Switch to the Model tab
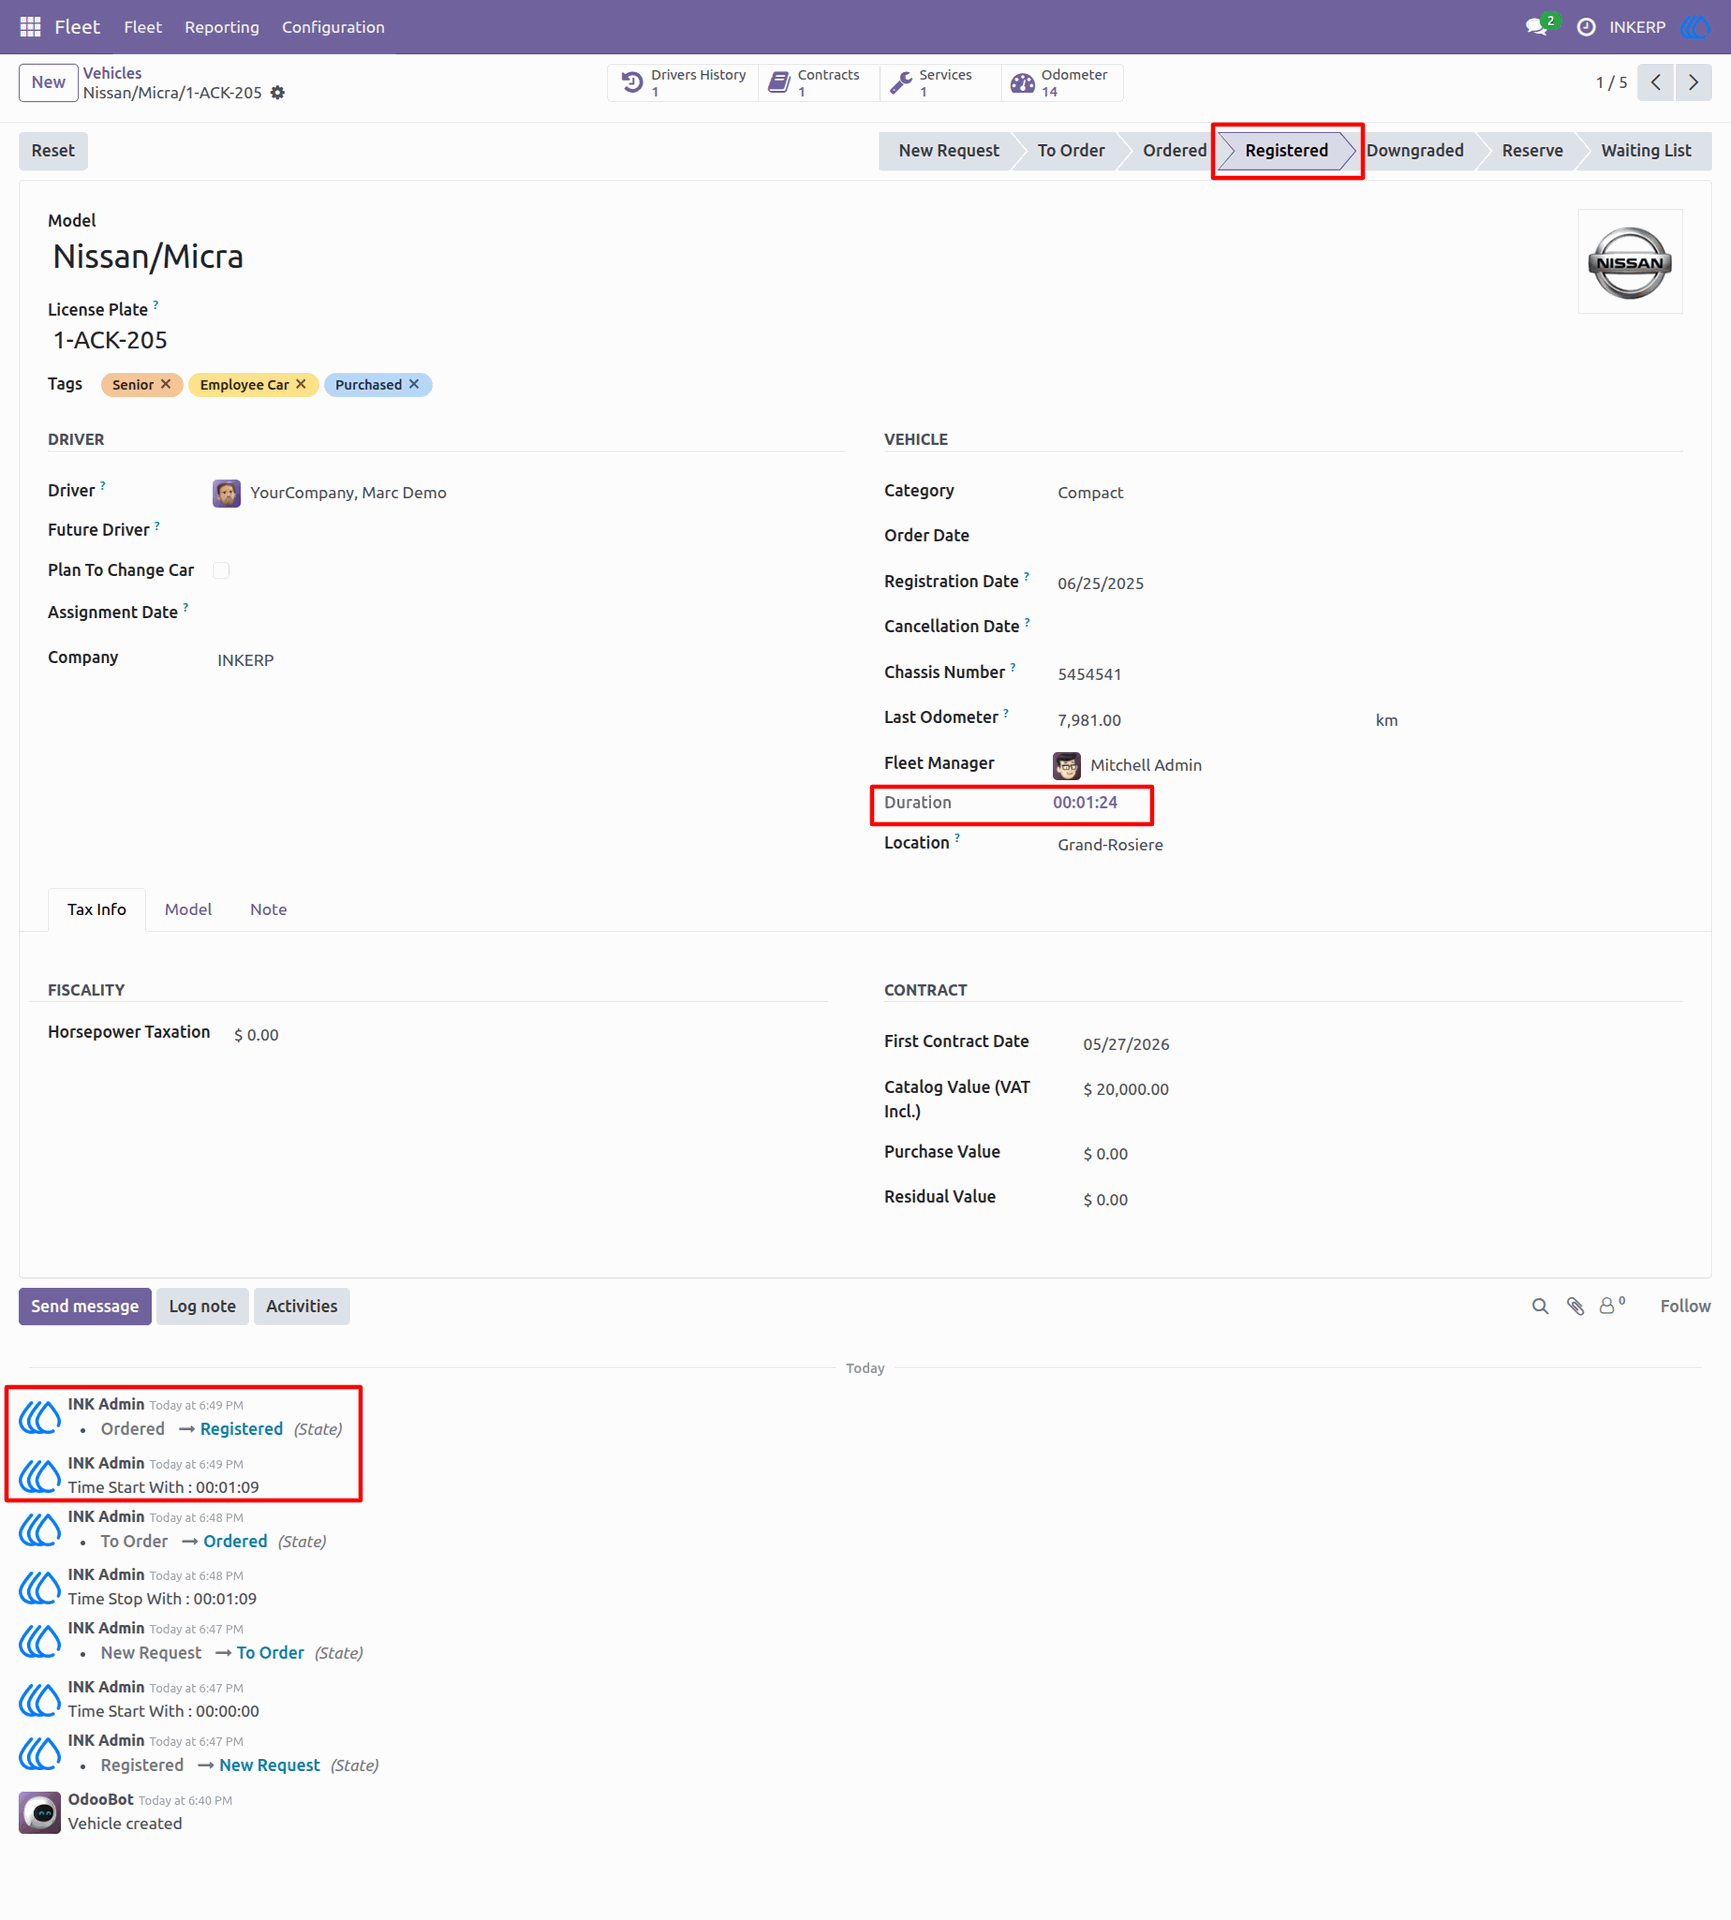The width and height of the screenshot is (1731, 1920). click(x=188, y=909)
